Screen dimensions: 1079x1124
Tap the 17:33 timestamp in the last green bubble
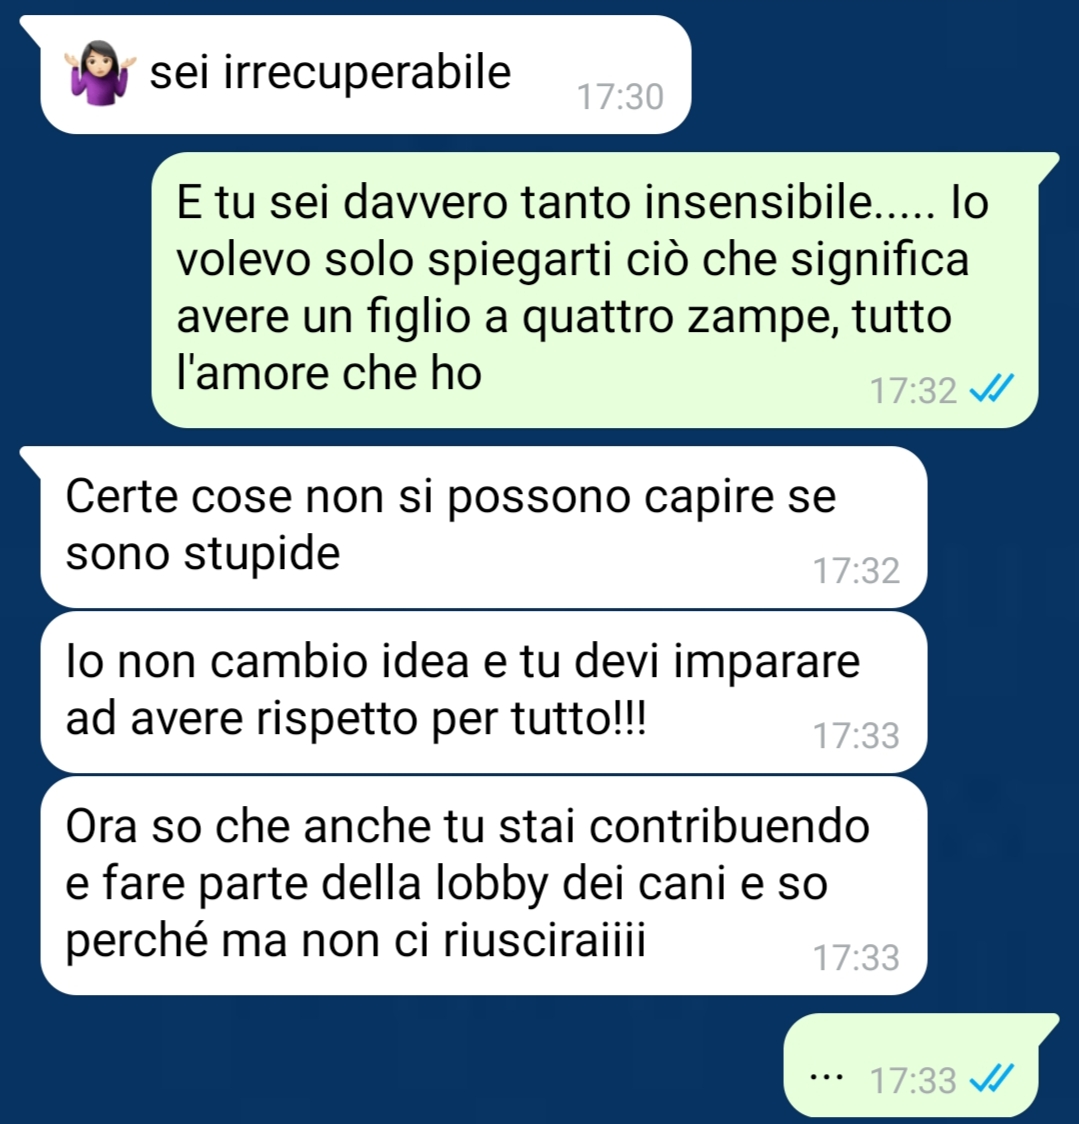pos(913,1080)
